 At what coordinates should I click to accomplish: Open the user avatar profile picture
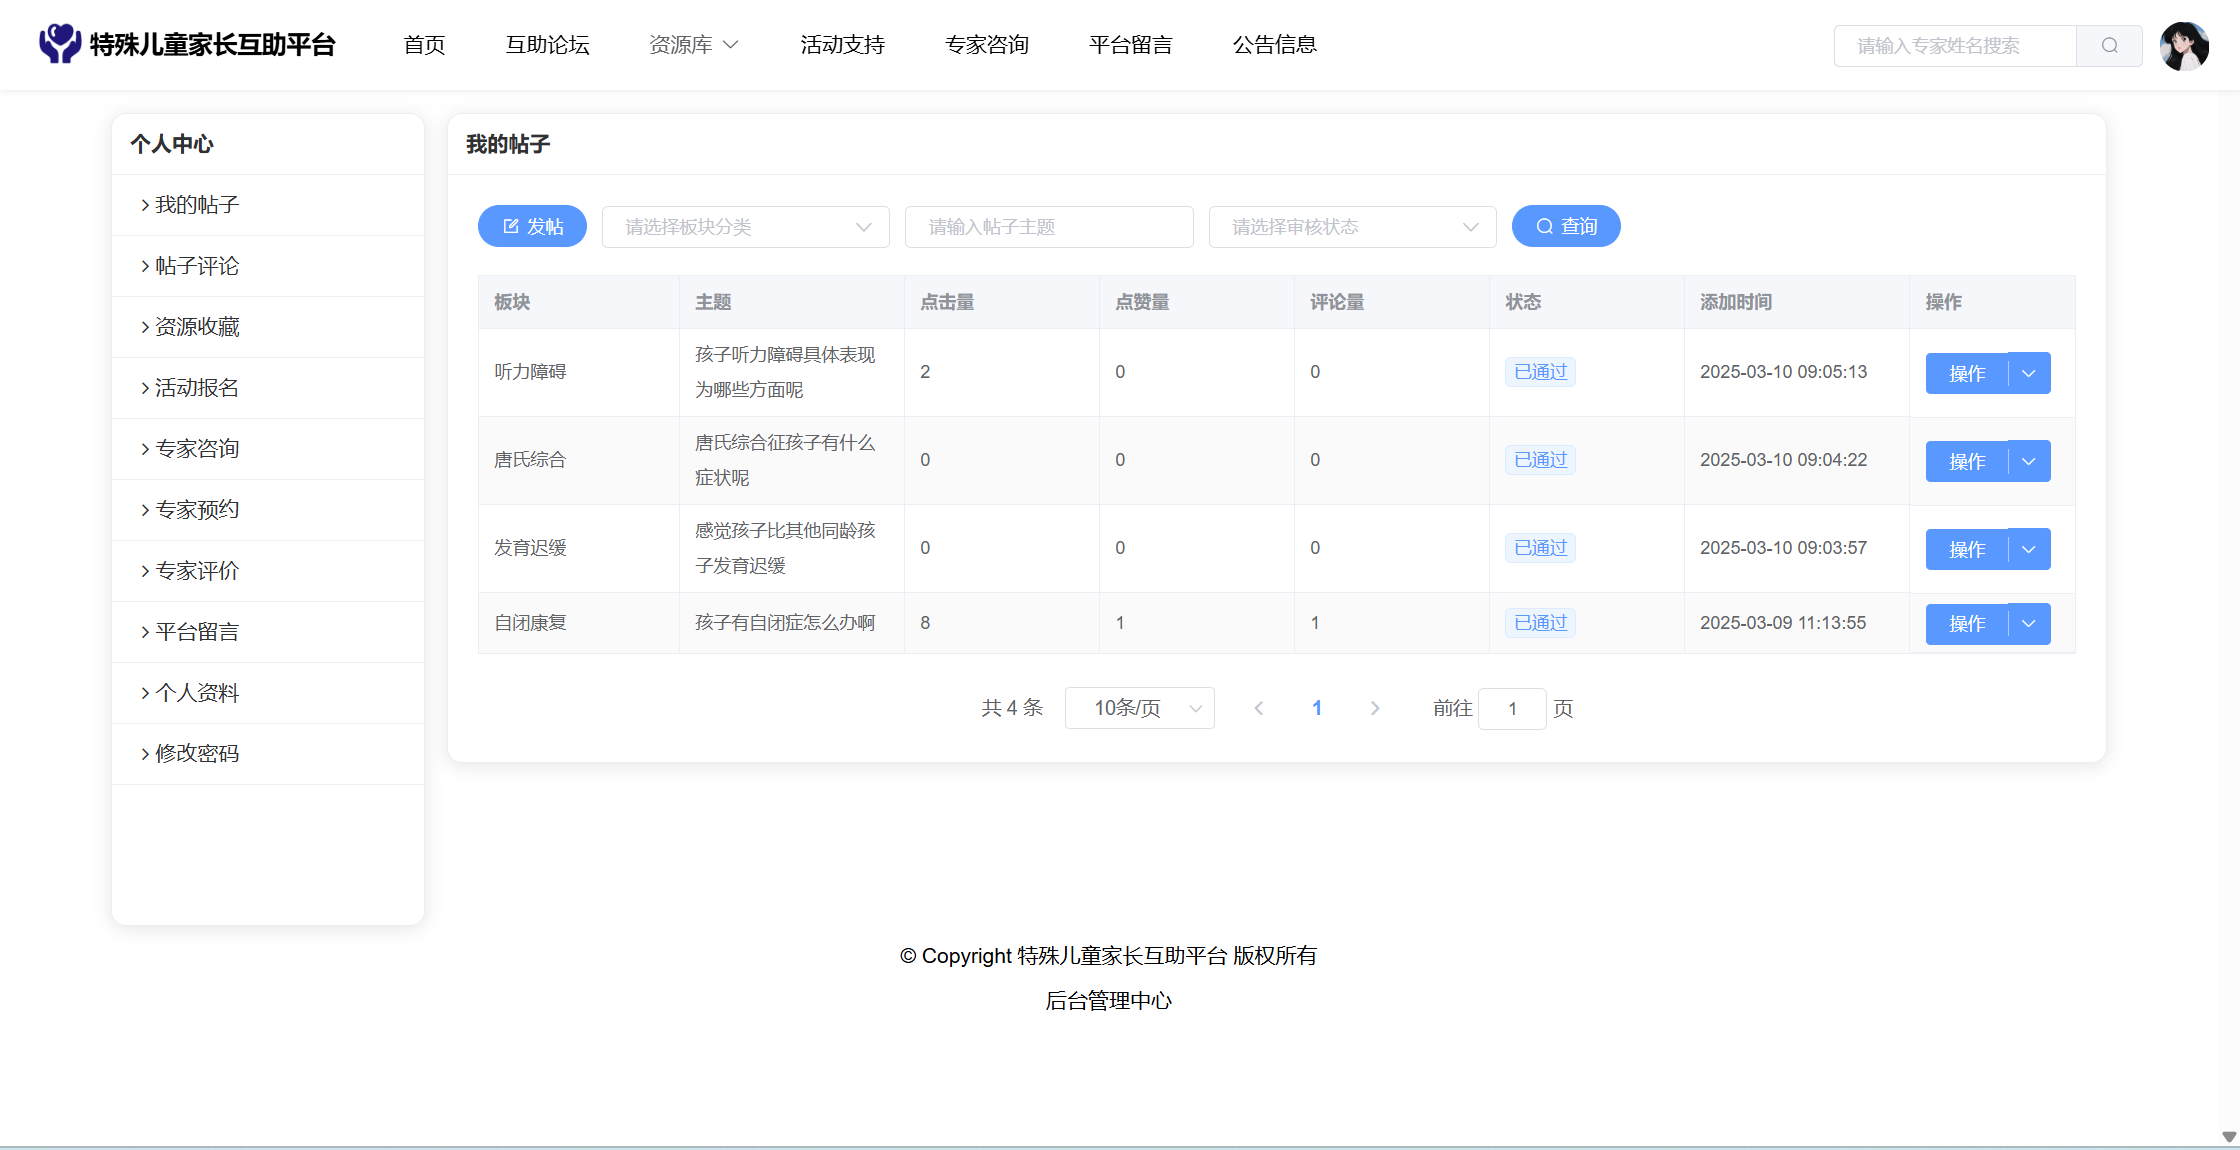pyautogui.click(x=2184, y=46)
